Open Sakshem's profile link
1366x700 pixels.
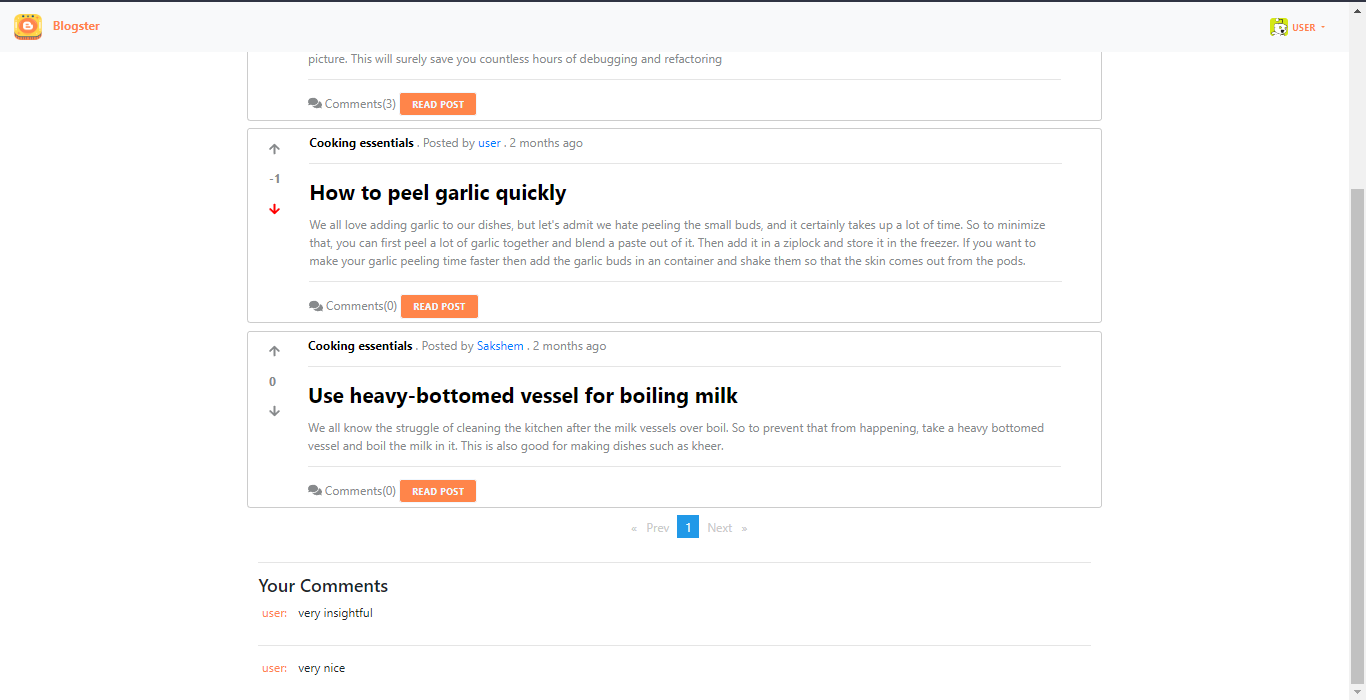(500, 345)
